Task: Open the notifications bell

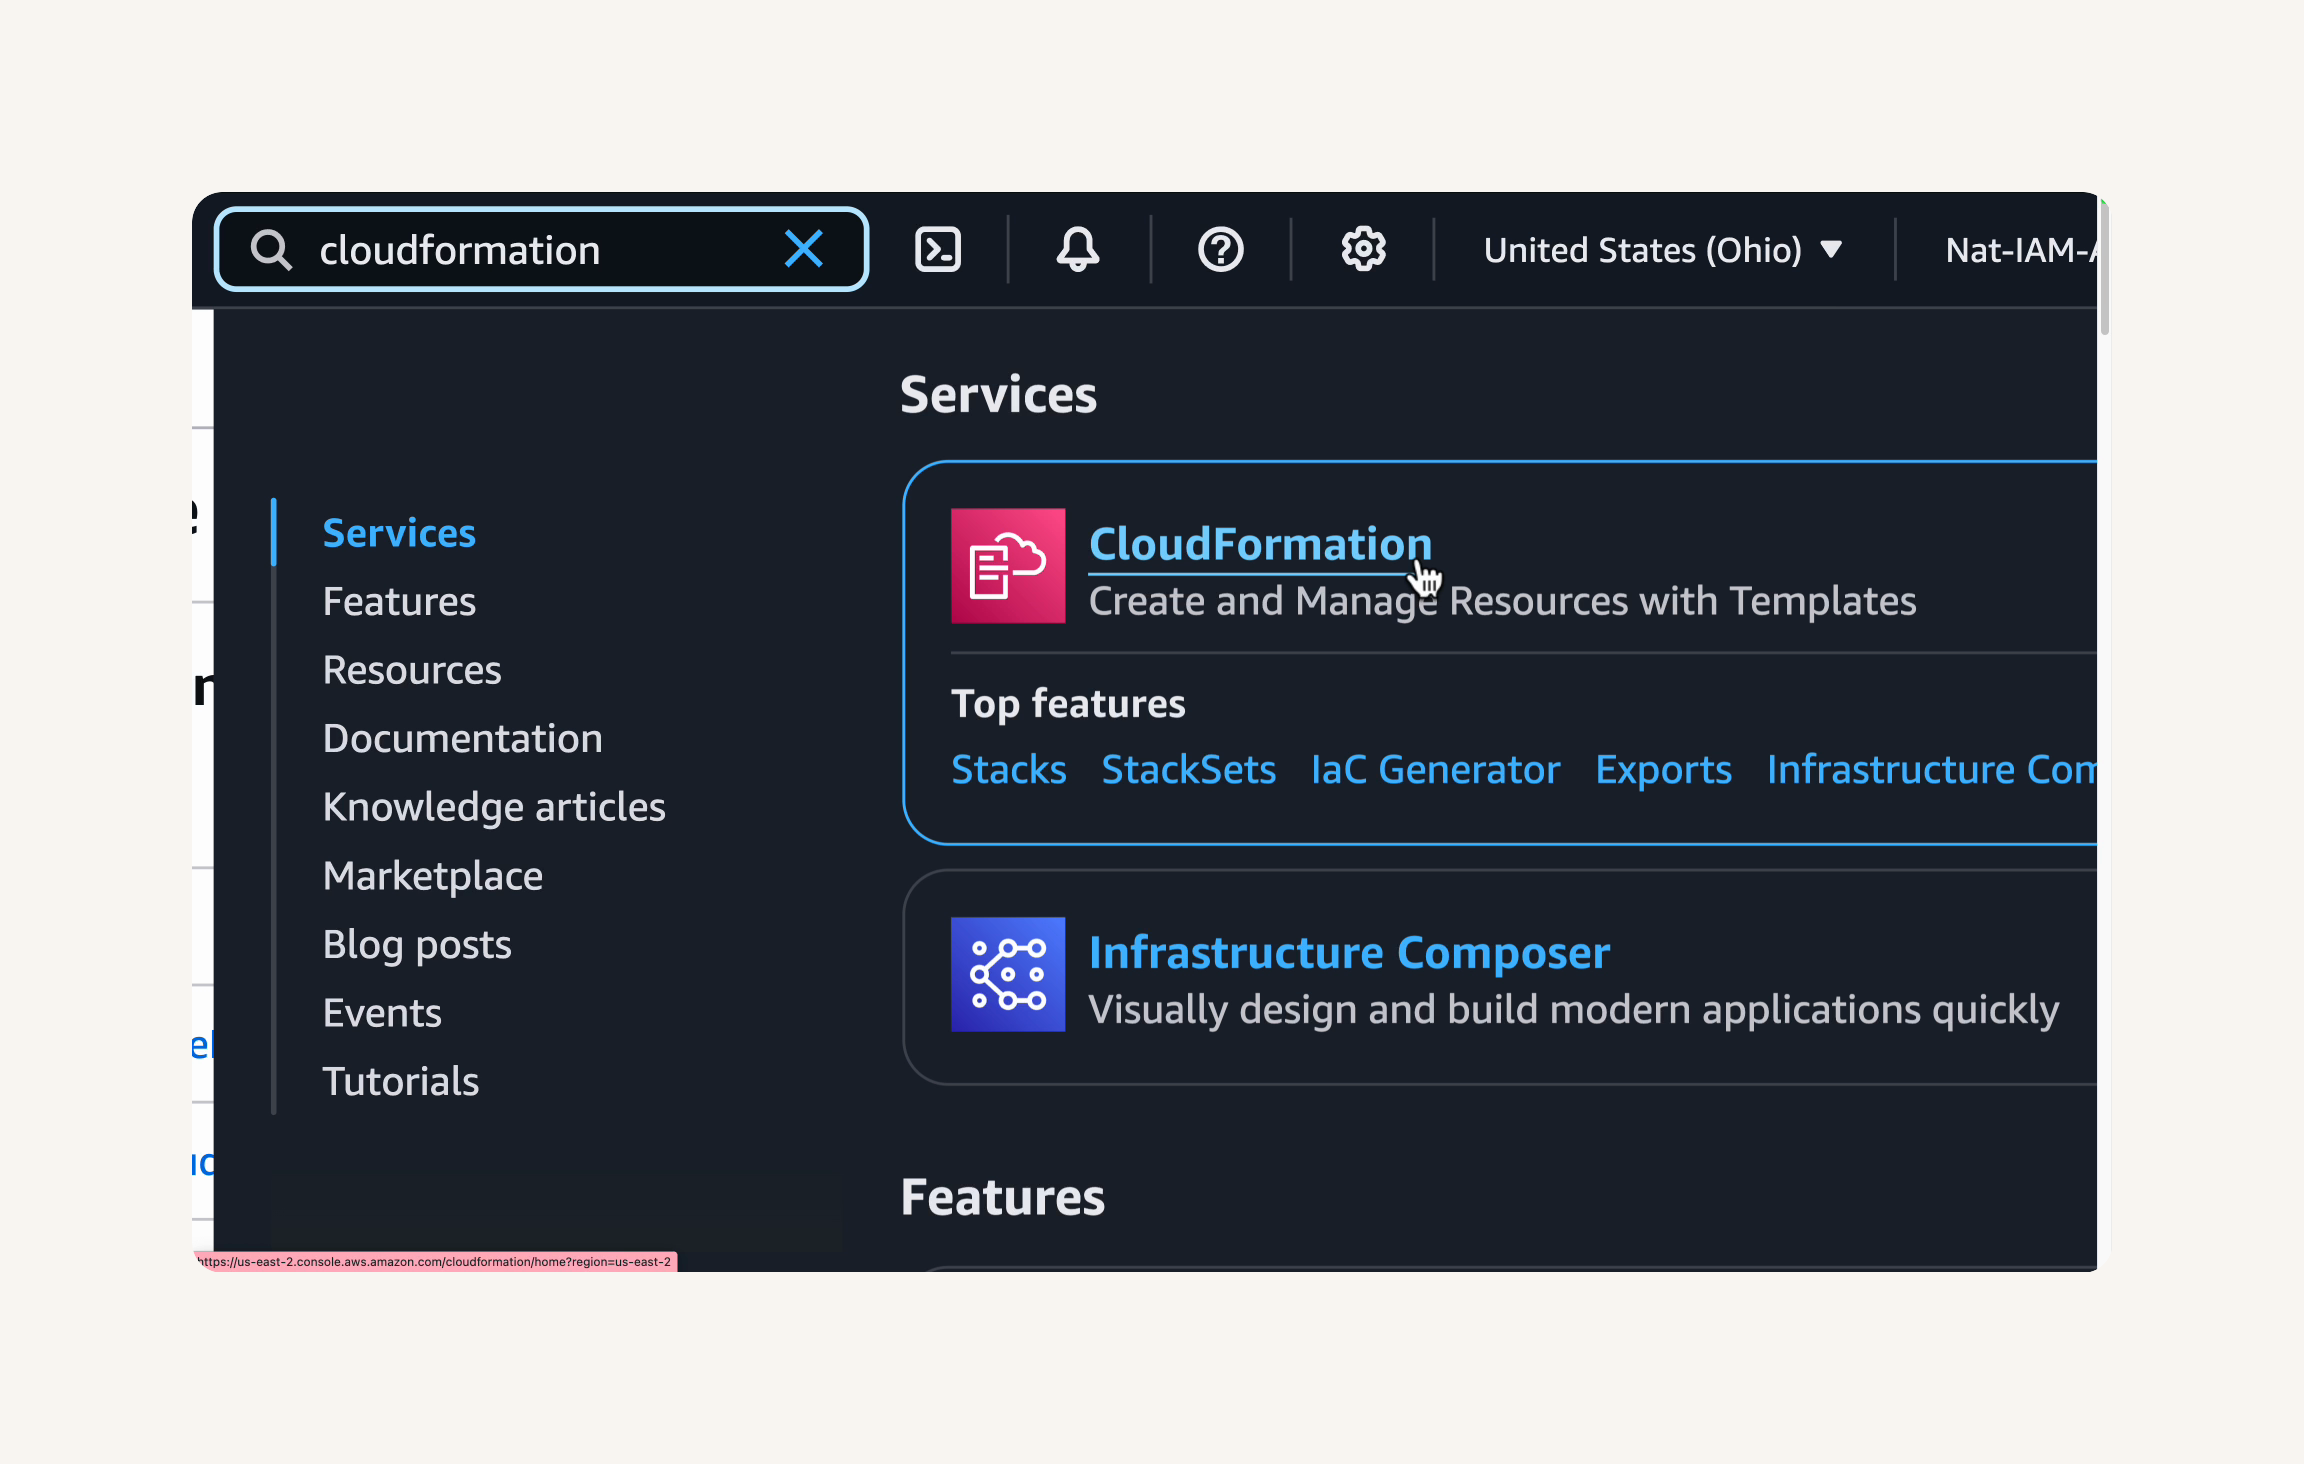Action: click(1078, 249)
